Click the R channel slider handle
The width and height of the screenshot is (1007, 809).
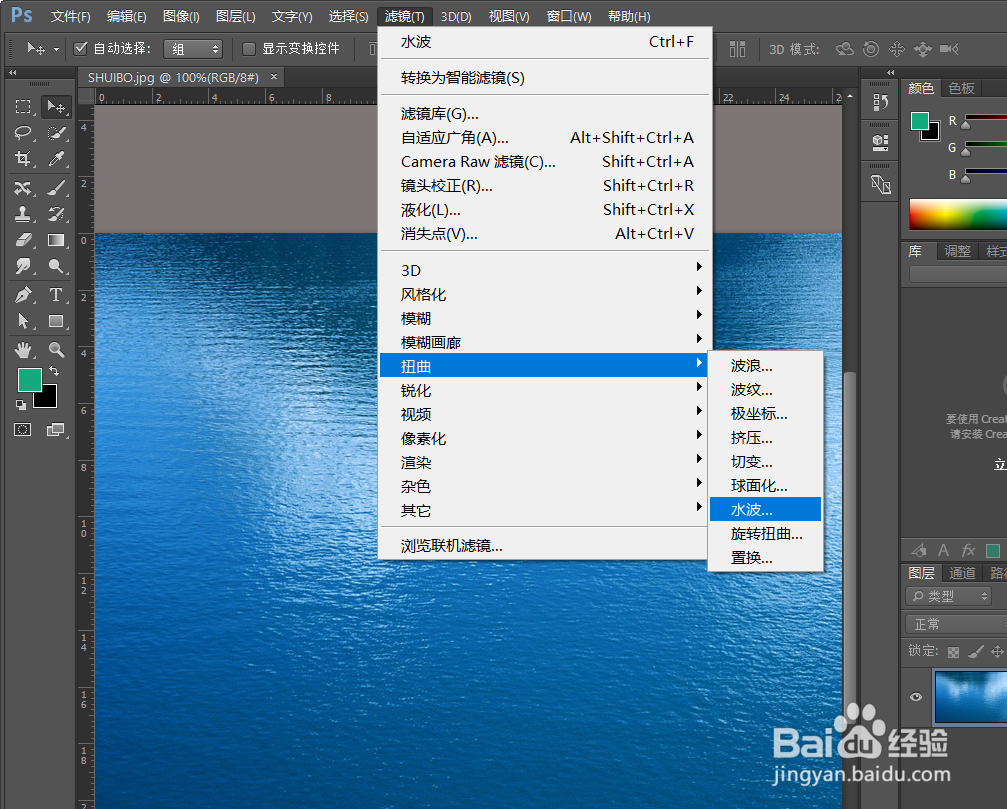click(965, 125)
